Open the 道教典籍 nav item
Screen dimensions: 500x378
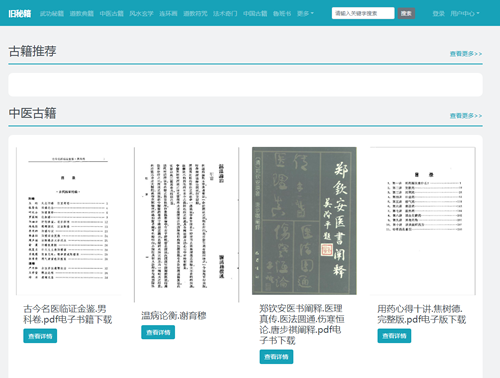82,14
